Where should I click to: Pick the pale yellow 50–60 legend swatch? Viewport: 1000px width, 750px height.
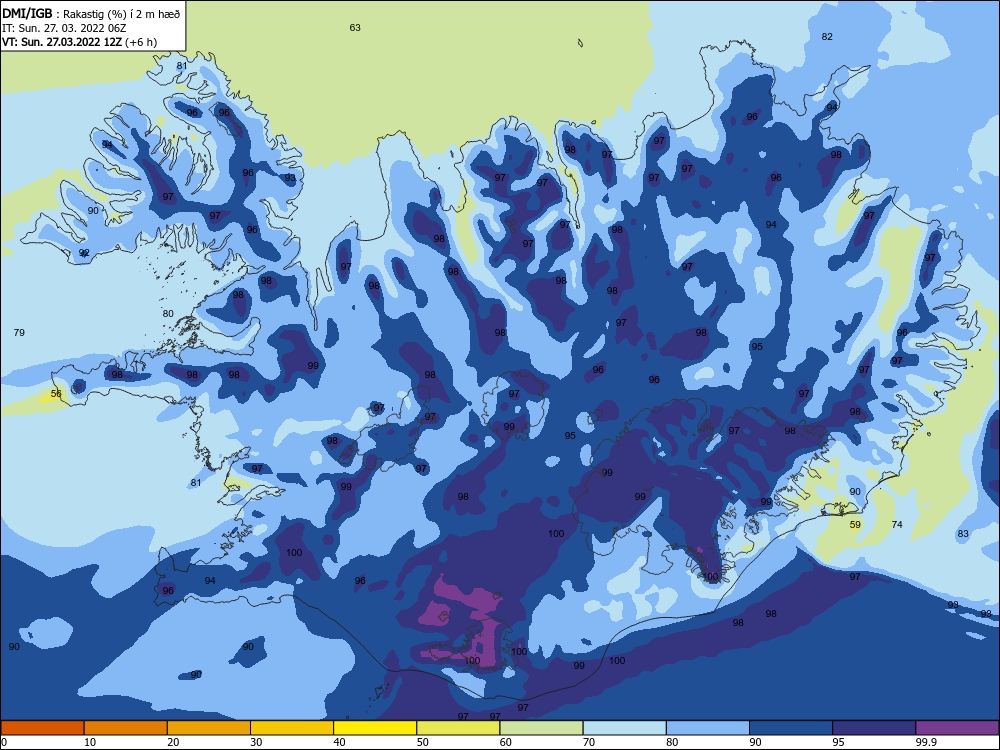(x=458, y=728)
